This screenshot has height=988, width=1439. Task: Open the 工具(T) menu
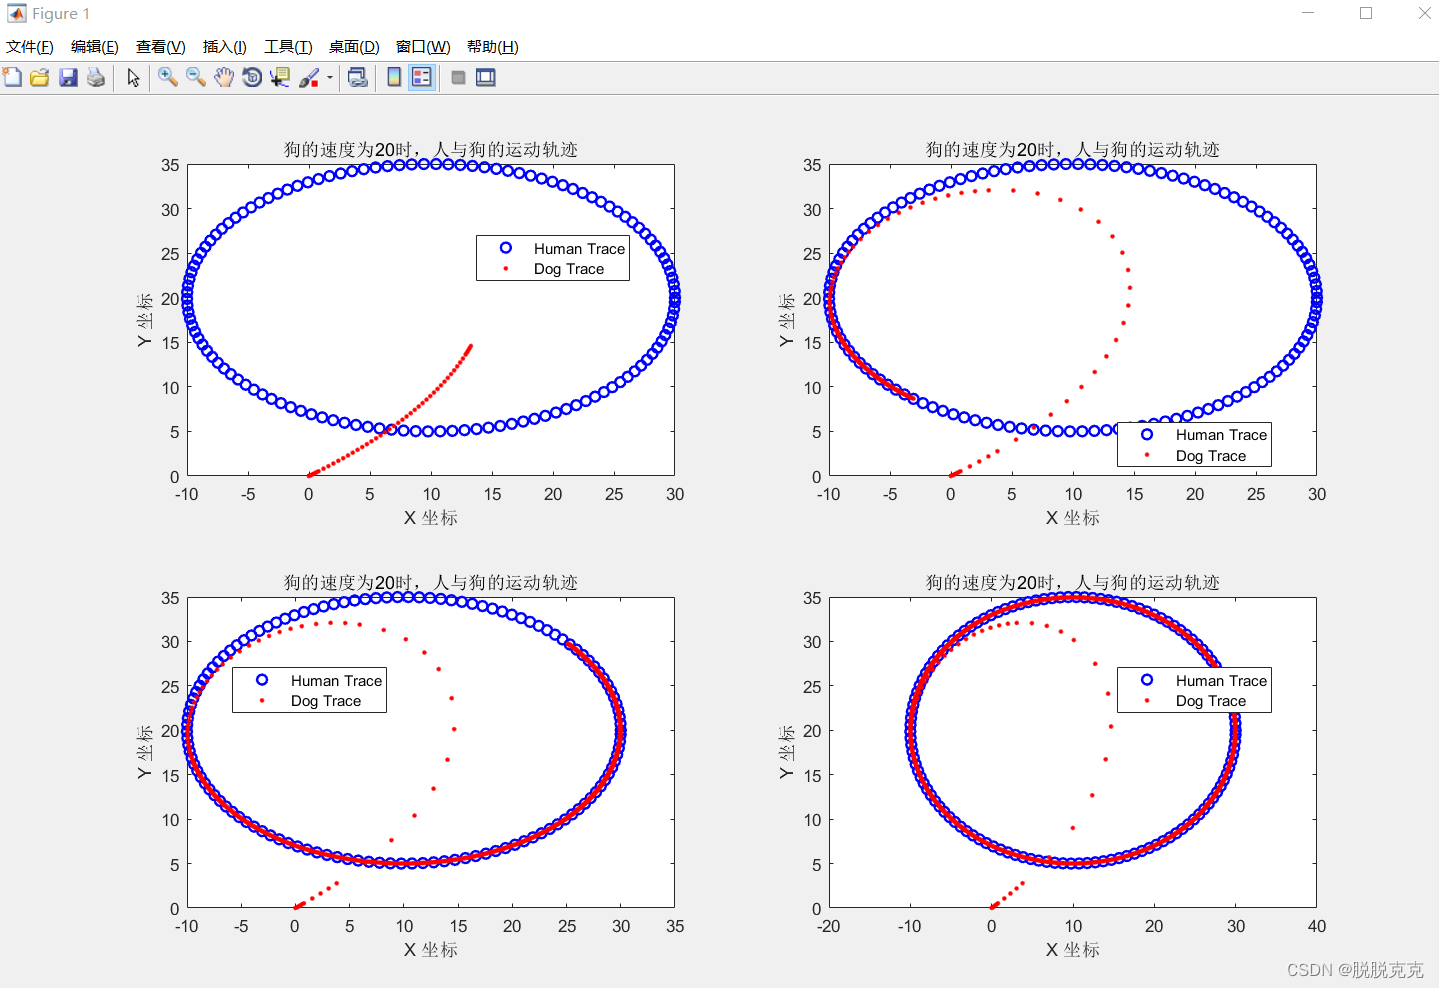pos(288,47)
